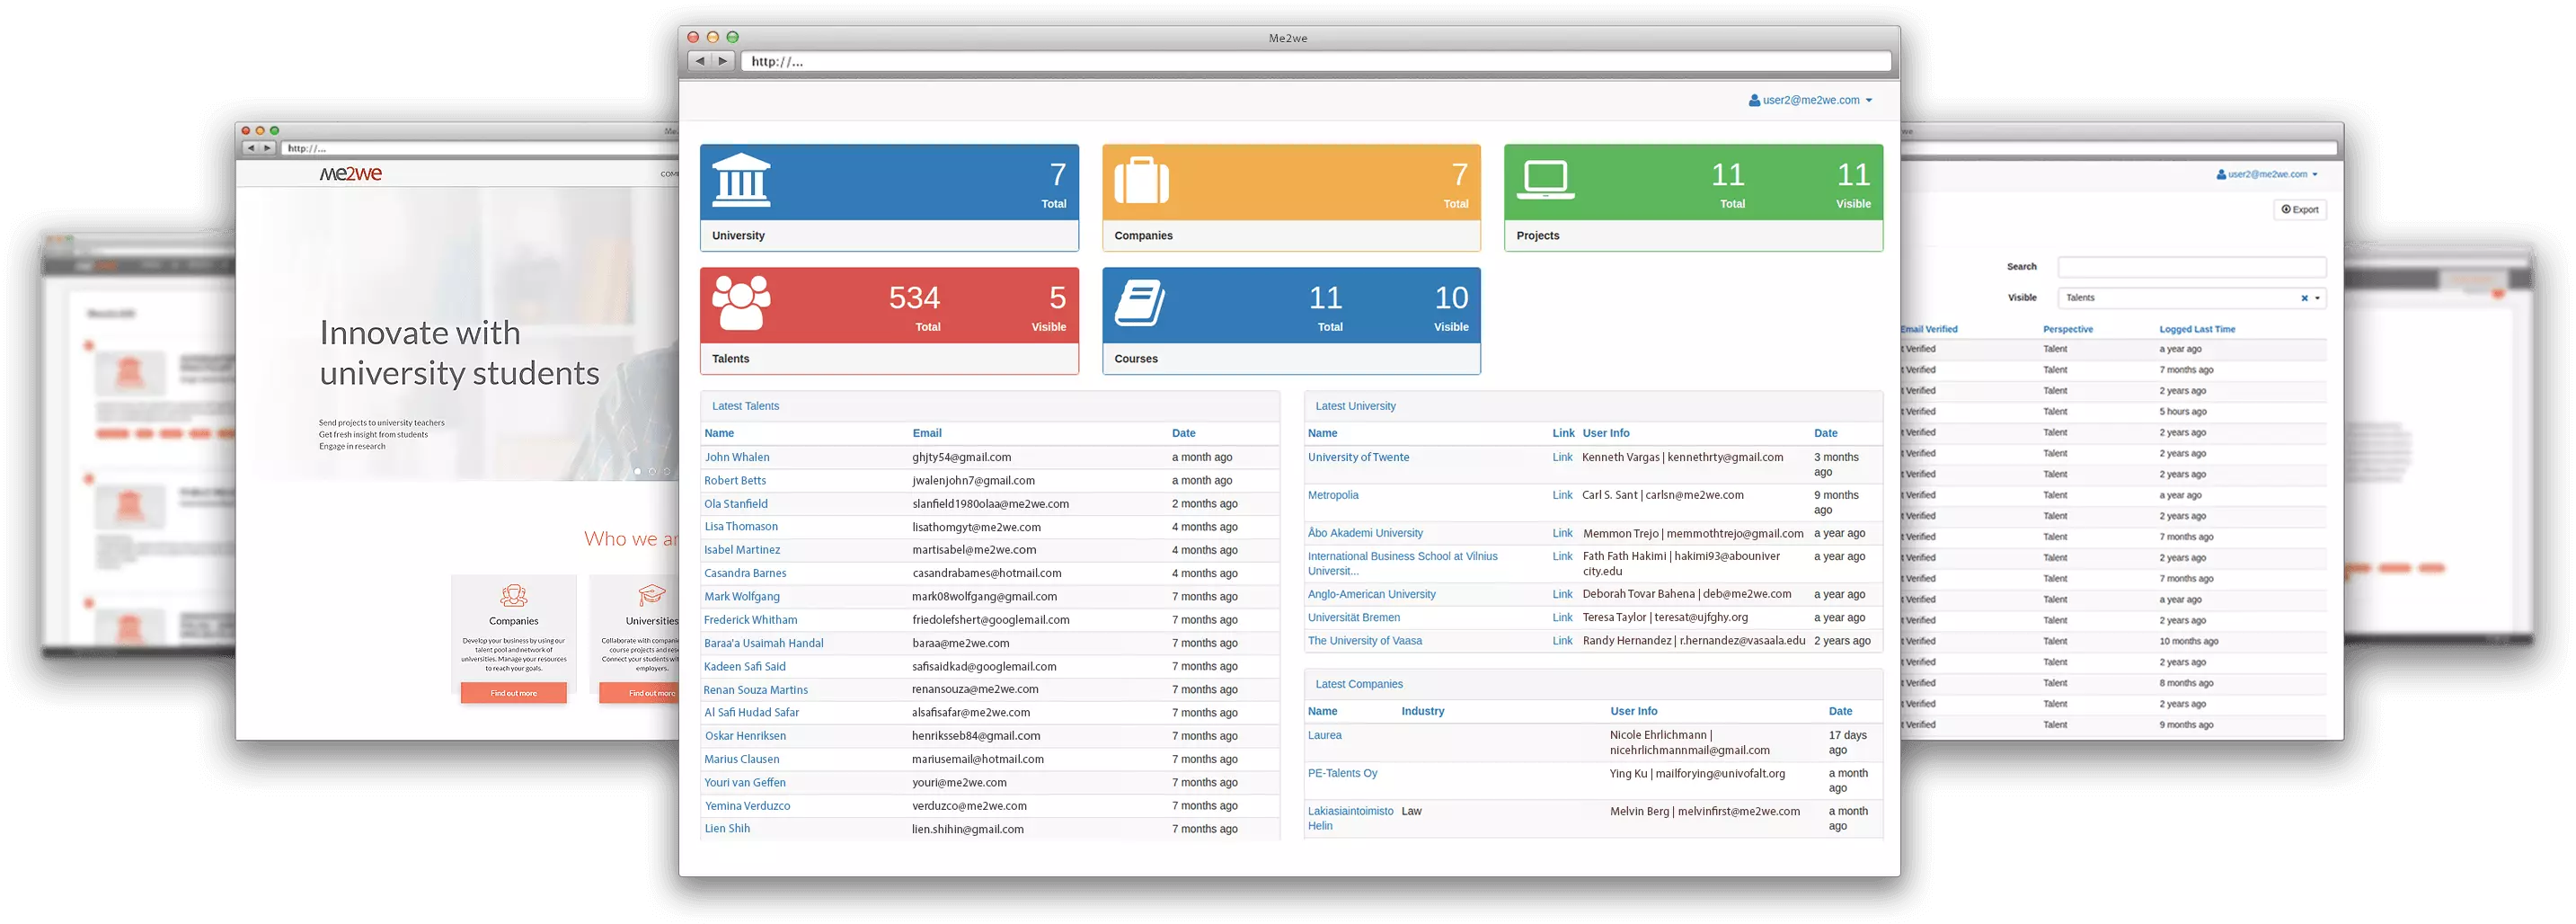Open talent Mark Wolfgang

[742, 597]
